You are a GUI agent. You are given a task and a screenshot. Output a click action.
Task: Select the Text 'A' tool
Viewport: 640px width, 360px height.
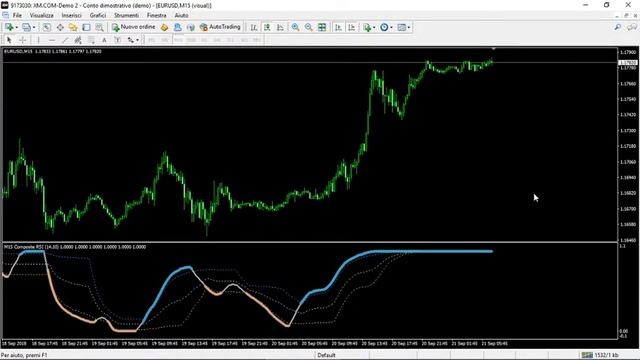104,40
